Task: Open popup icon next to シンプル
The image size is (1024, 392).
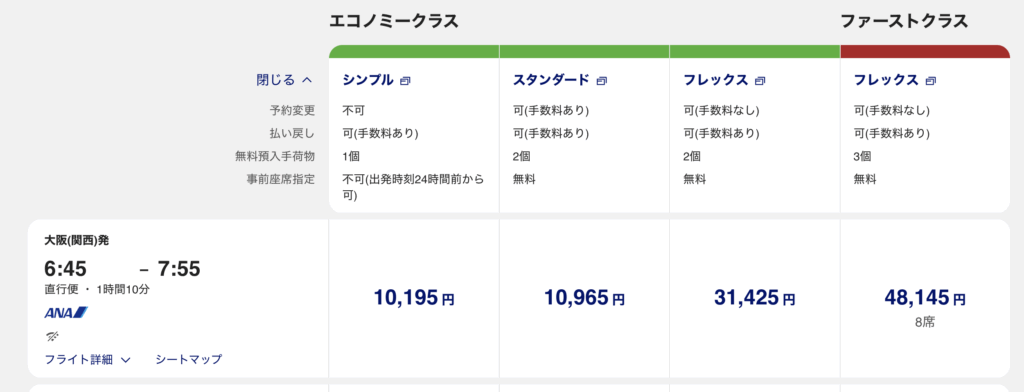Action: pyautogui.click(x=405, y=81)
